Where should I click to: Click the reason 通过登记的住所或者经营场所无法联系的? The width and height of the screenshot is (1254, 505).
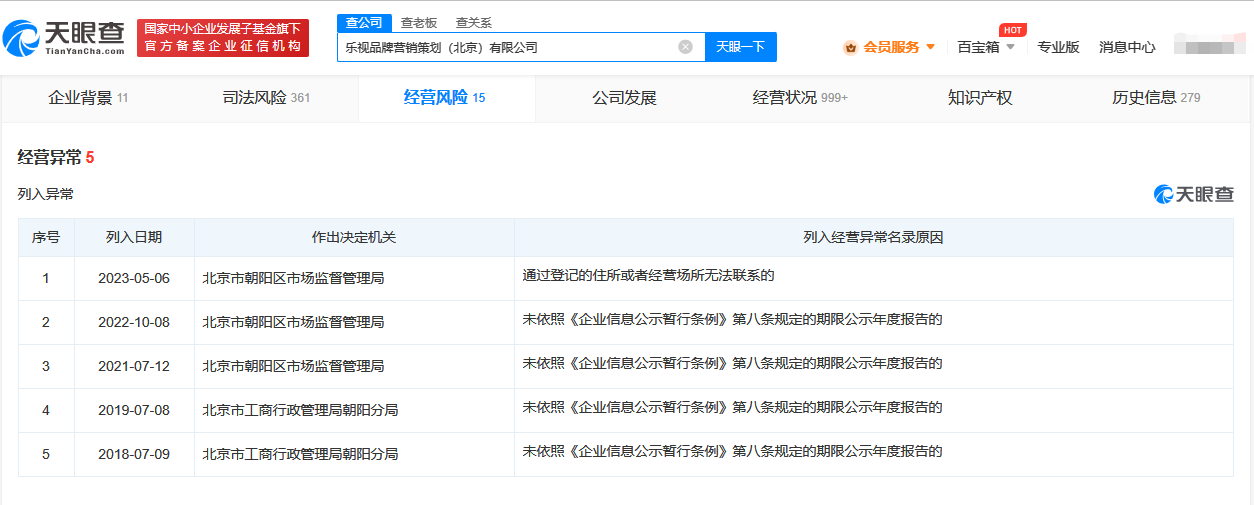(649, 275)
